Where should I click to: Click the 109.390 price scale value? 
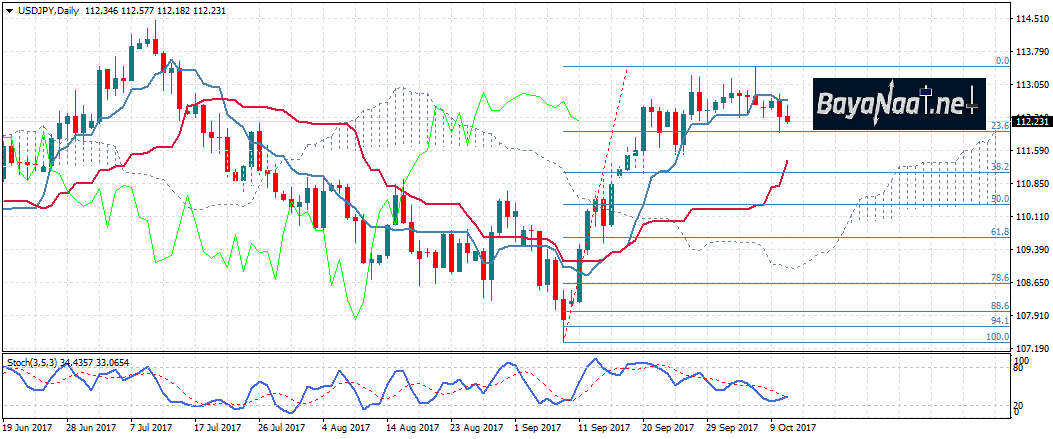pyautogui.click(x=1030, y=249)
